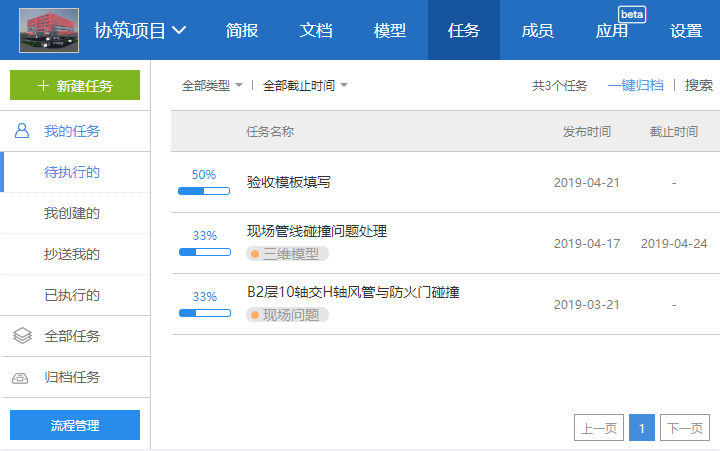Screen dimensions: 720x451
Task: Click the 我的任务 person icon
Action: coord(22,131)
